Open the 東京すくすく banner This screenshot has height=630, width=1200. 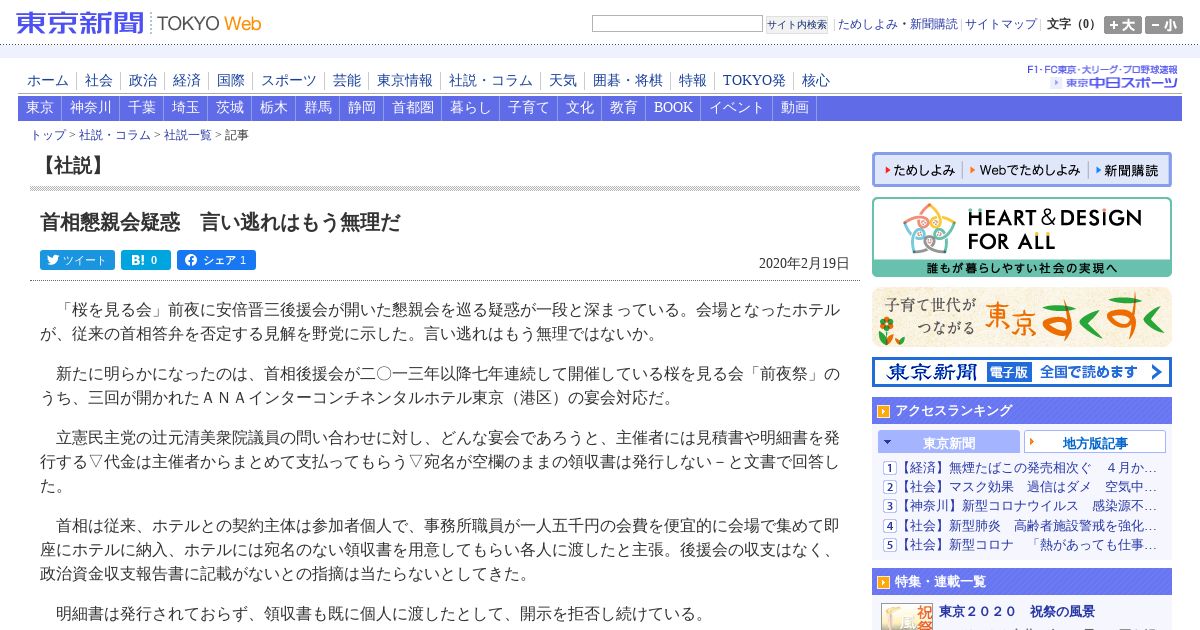pyautogui.click(x=1021, y=317)
